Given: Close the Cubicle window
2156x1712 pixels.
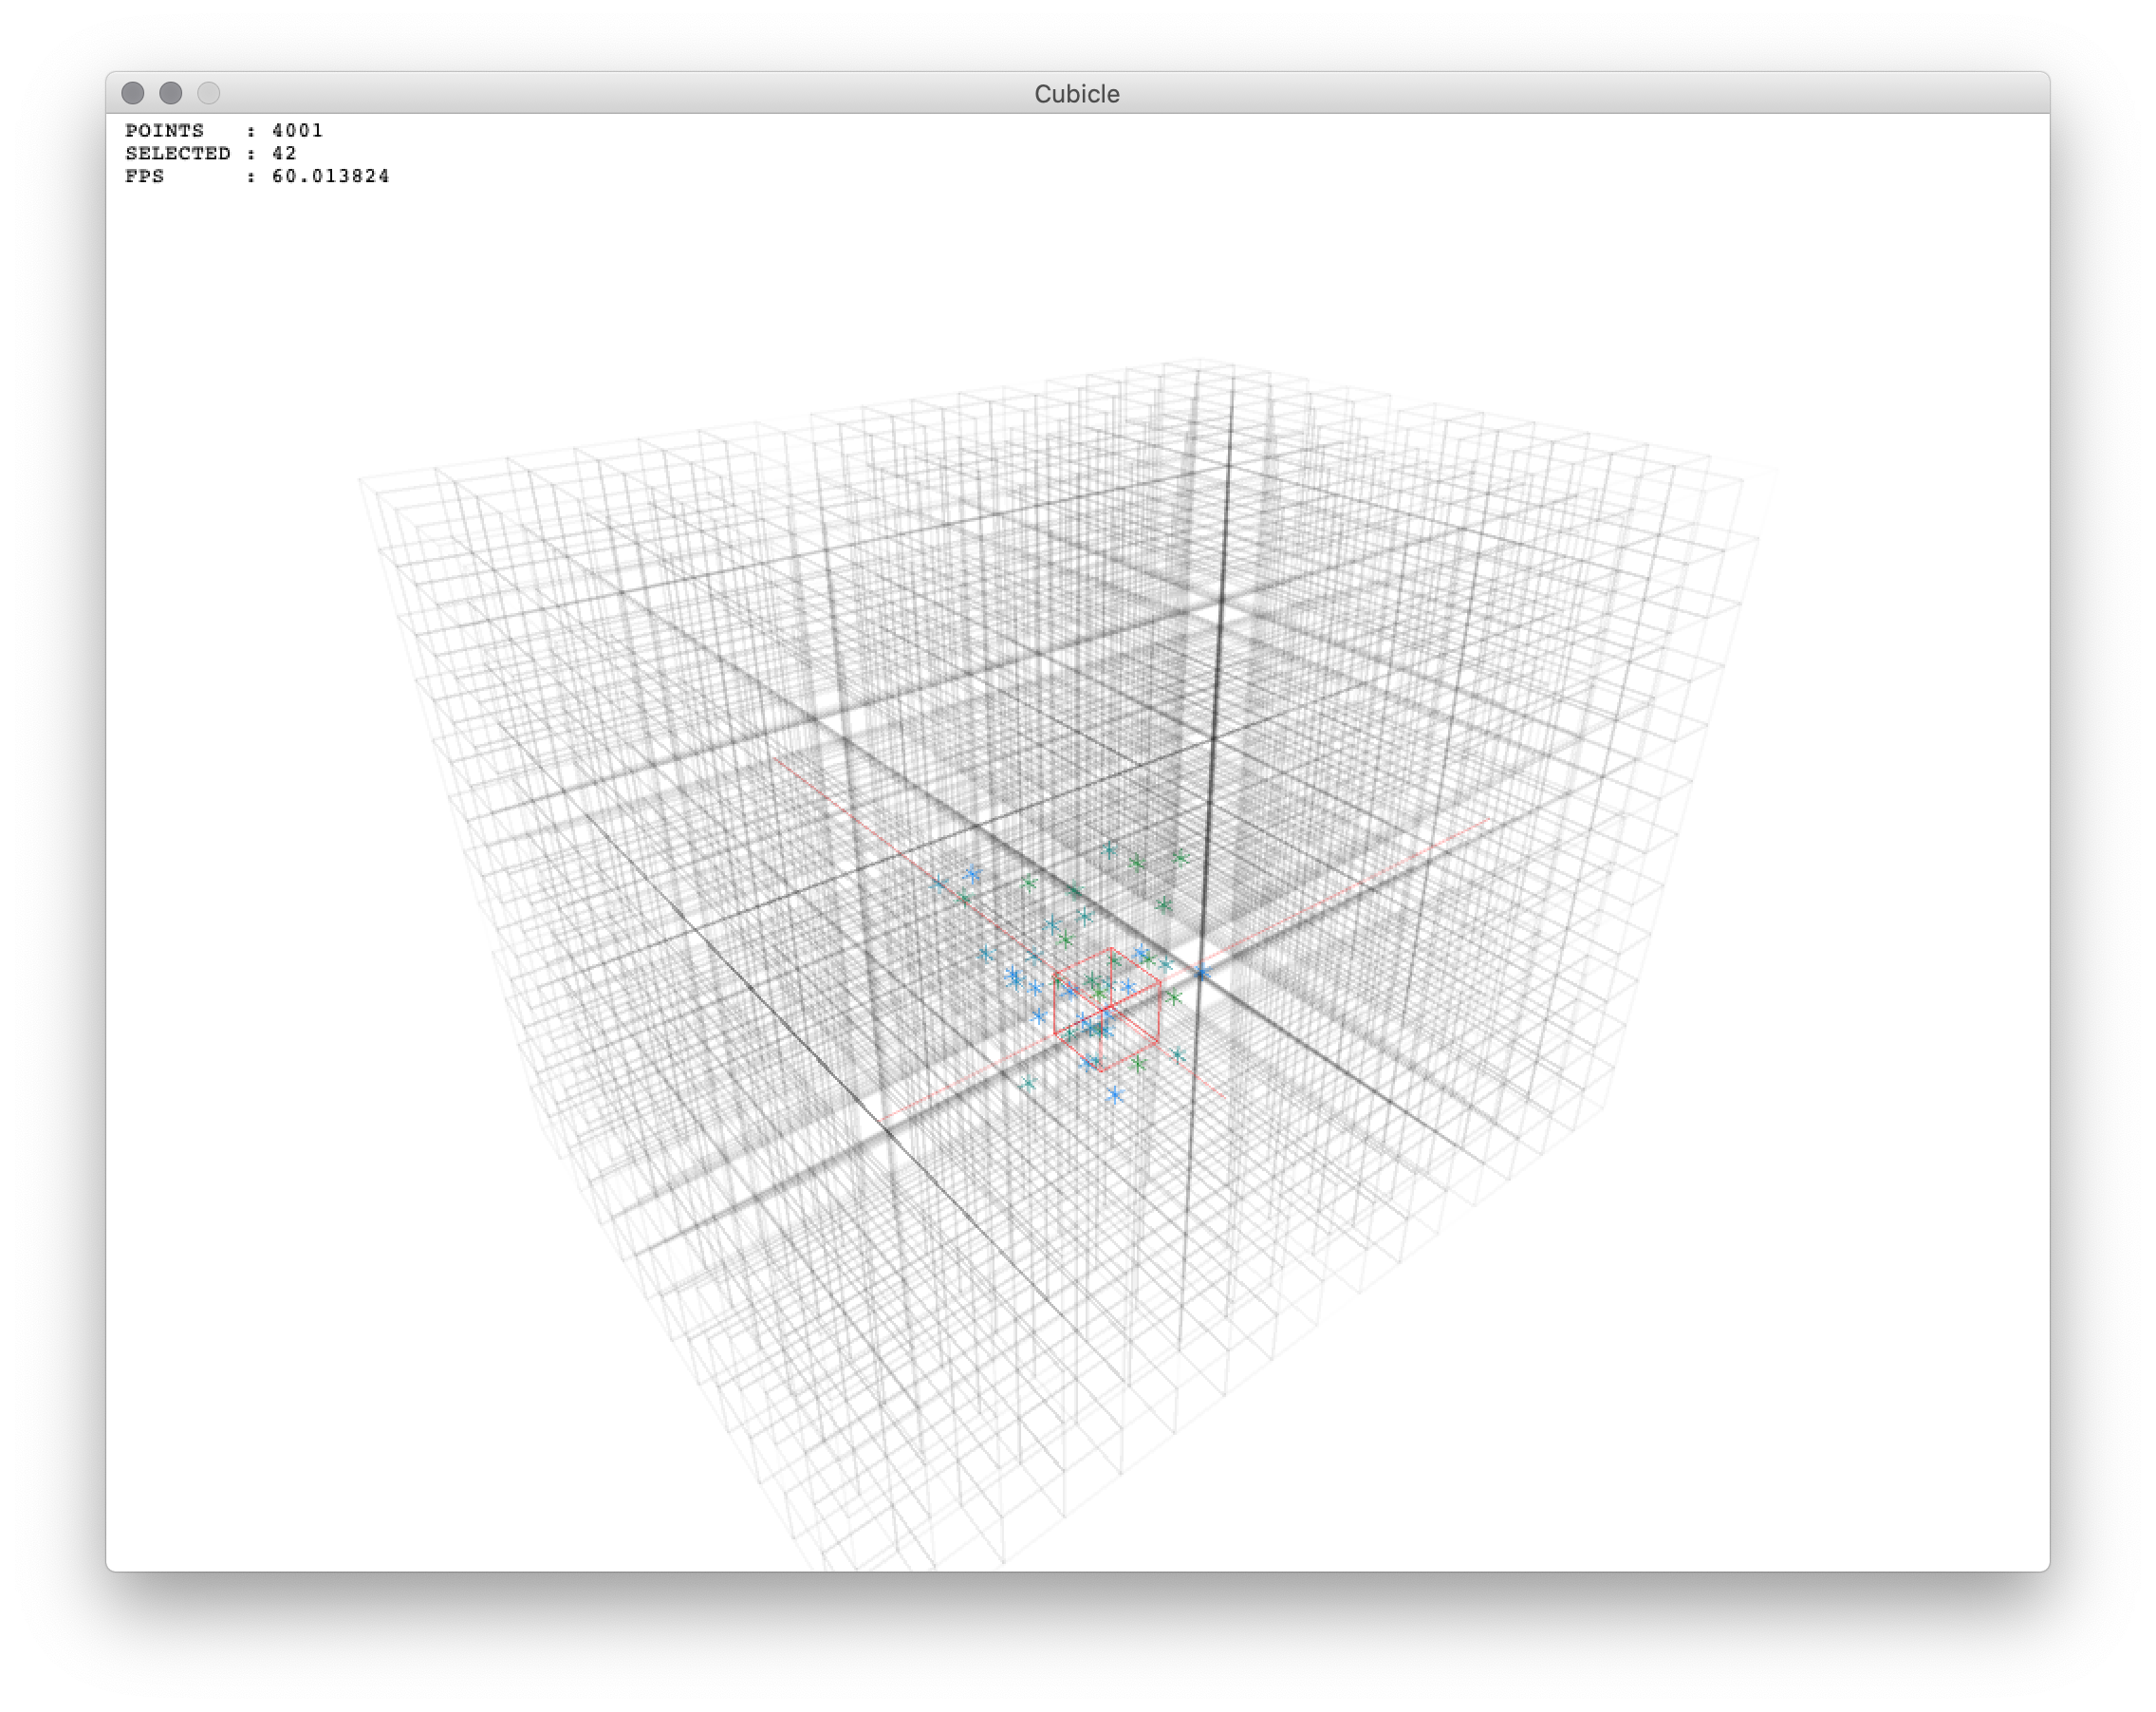Looking at the screenshot, I should 133,93.
